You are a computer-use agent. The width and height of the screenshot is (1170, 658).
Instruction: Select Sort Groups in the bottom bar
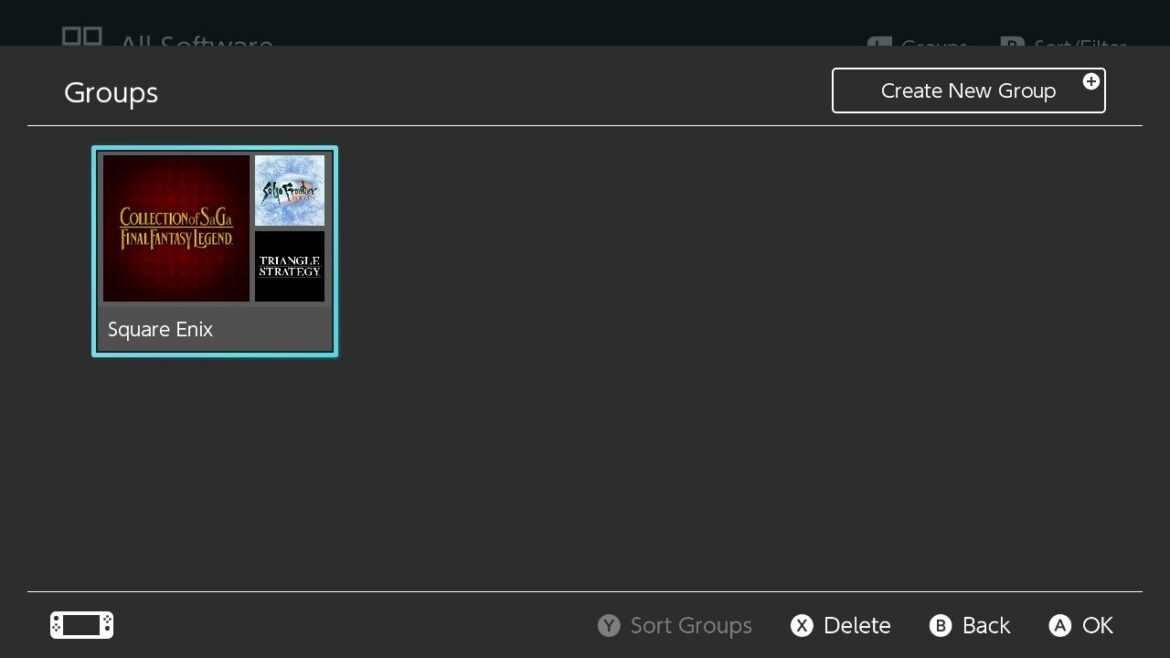(x=690, y=625)
